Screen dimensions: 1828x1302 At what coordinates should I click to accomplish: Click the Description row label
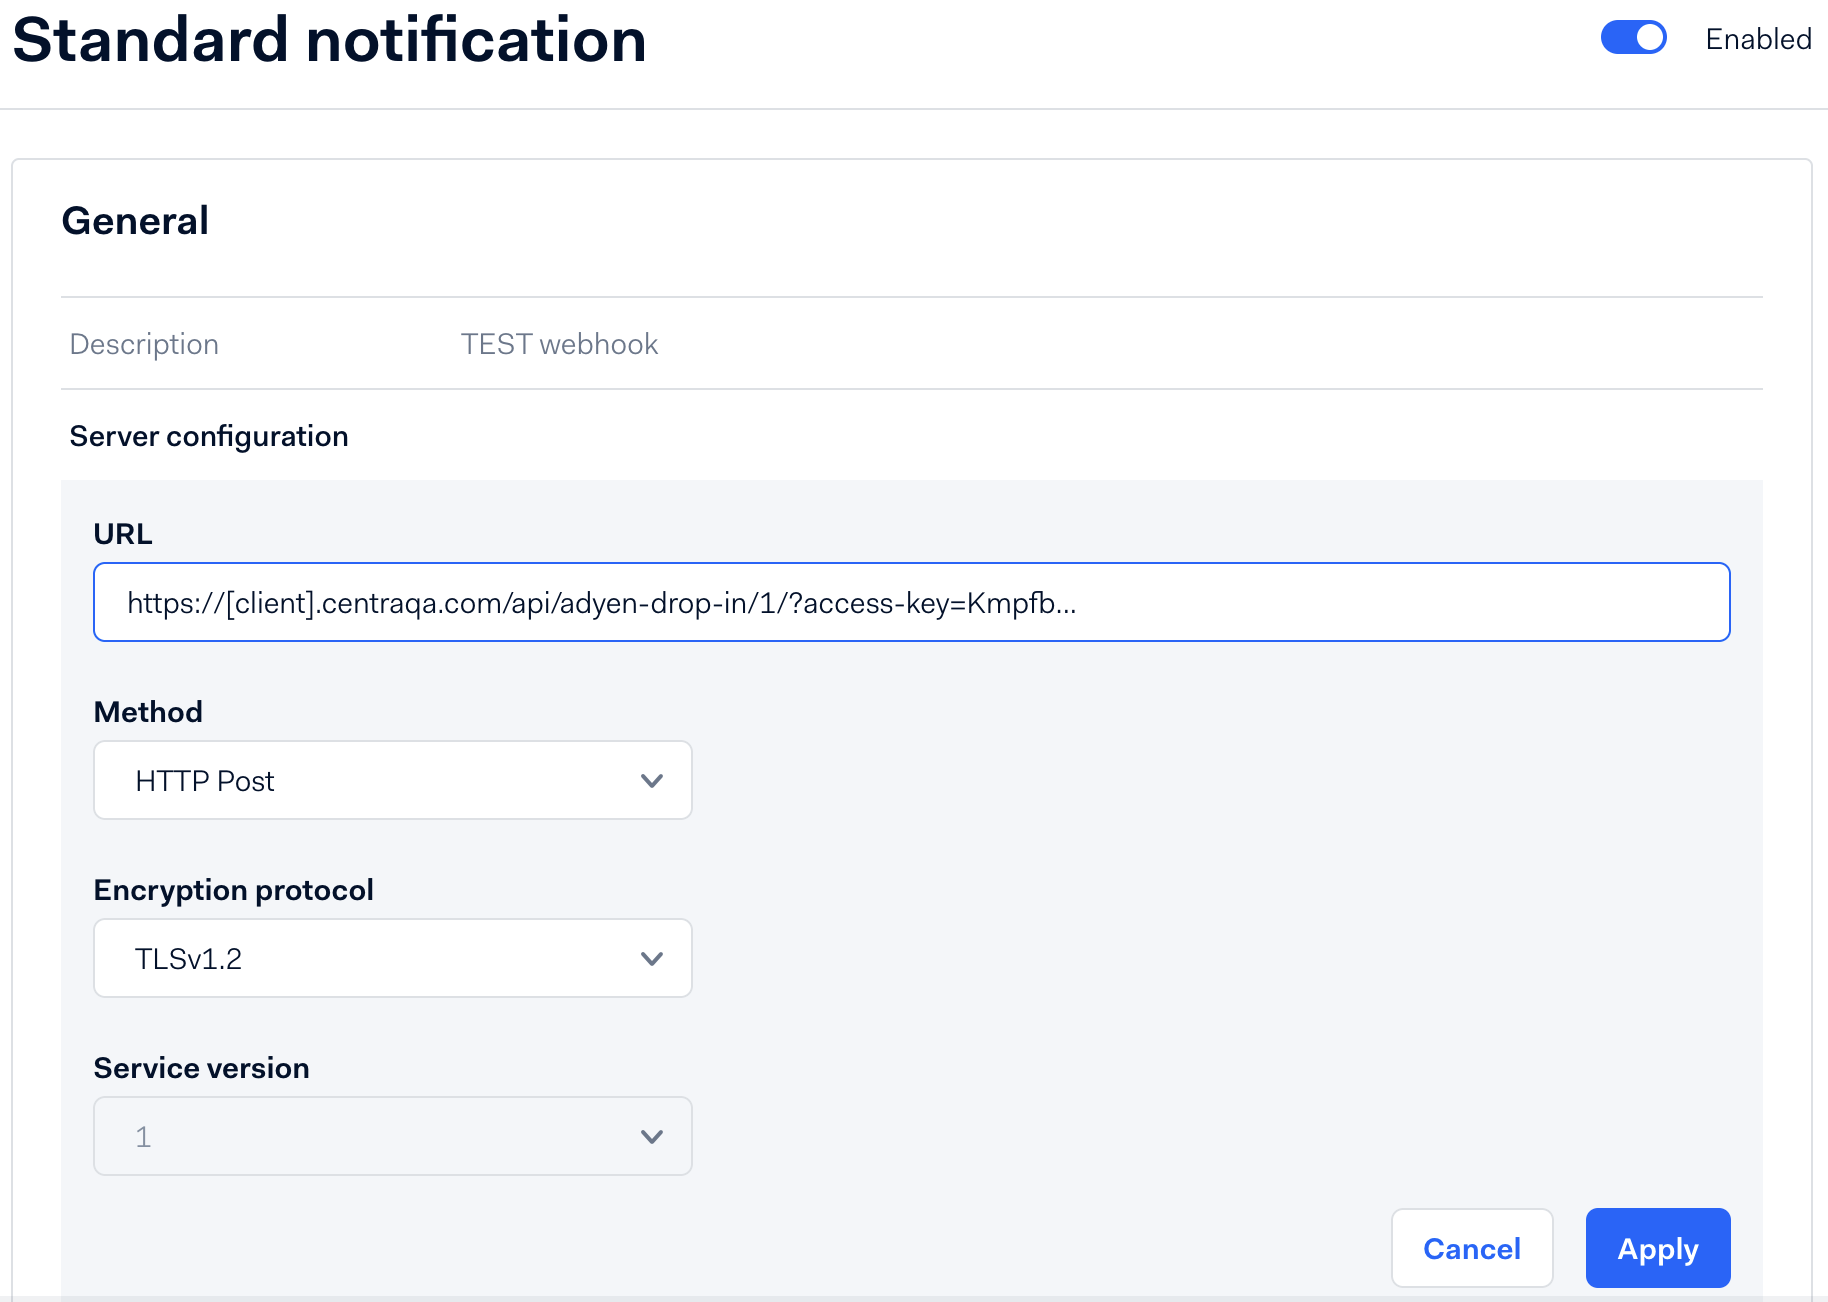click(x=143, y=343)
